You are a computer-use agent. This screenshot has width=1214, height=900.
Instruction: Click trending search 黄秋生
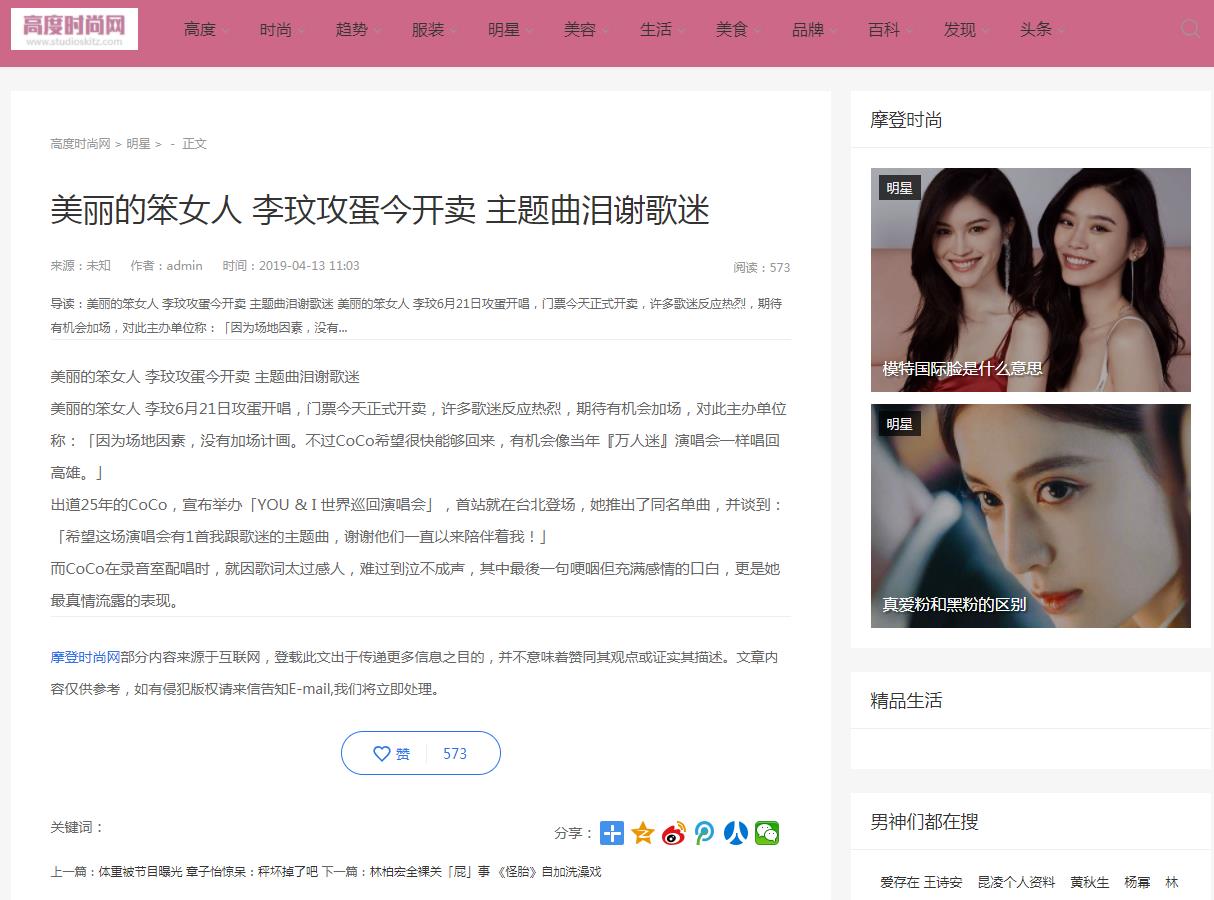[x=1090, y=882]
